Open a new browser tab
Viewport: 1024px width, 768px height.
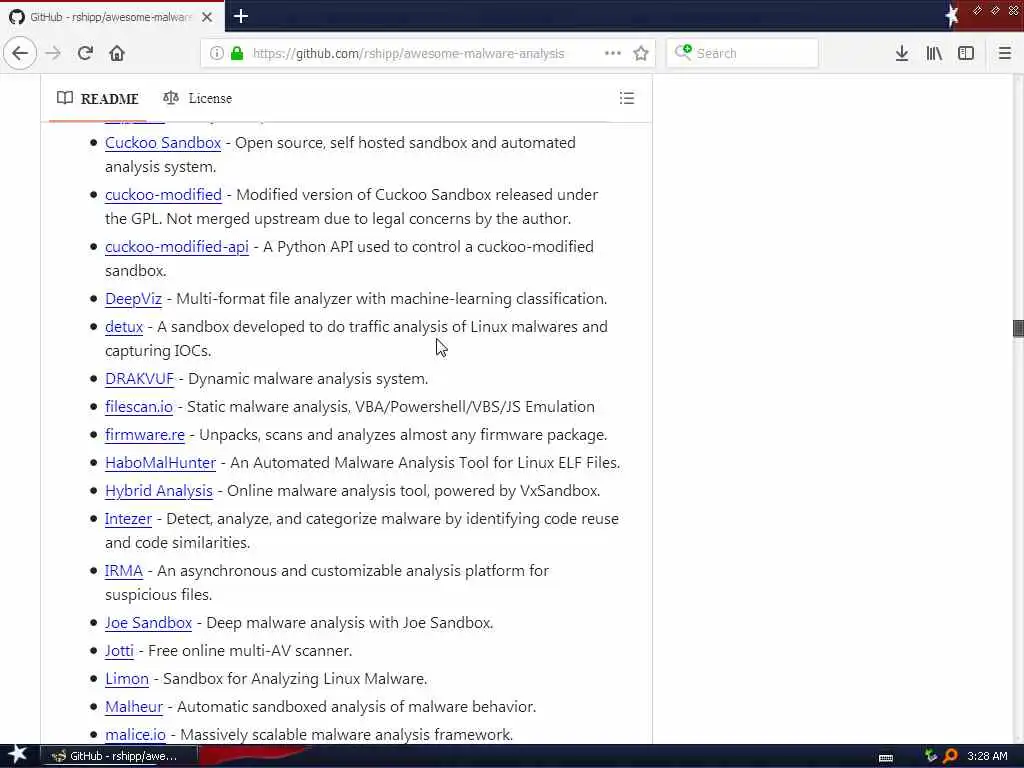coord(241,16)
